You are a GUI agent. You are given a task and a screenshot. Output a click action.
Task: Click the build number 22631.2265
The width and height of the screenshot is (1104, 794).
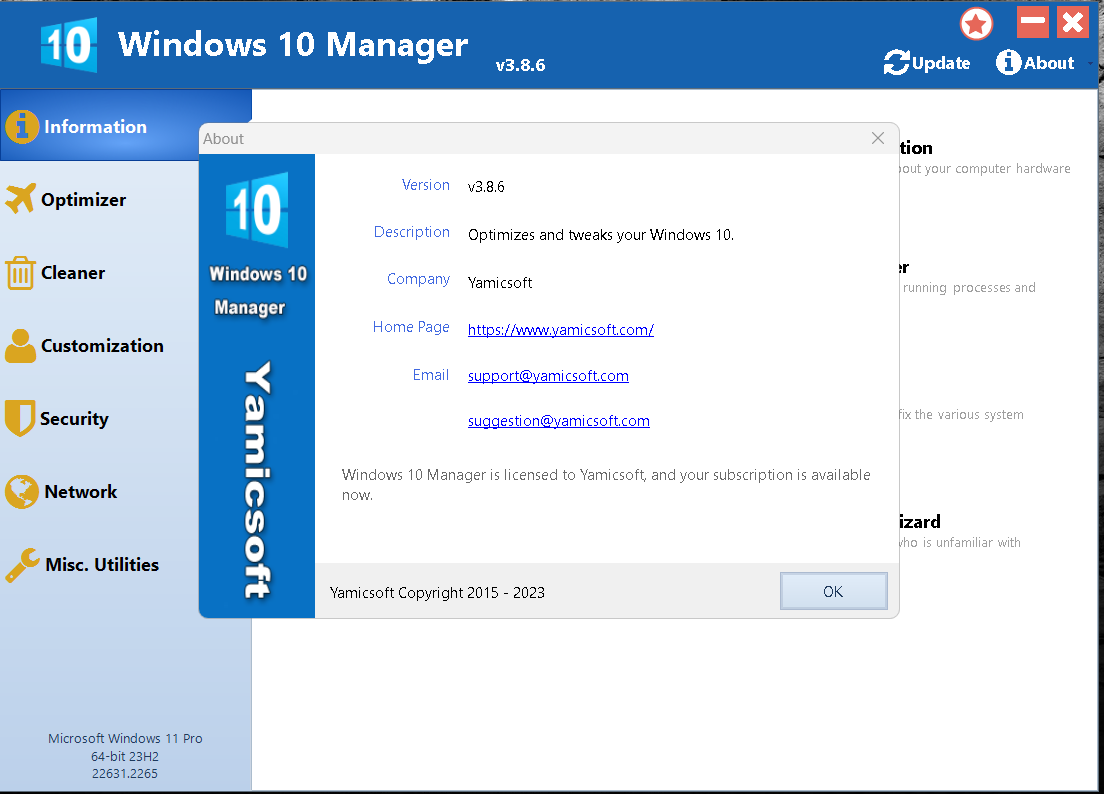coord(125,774)
